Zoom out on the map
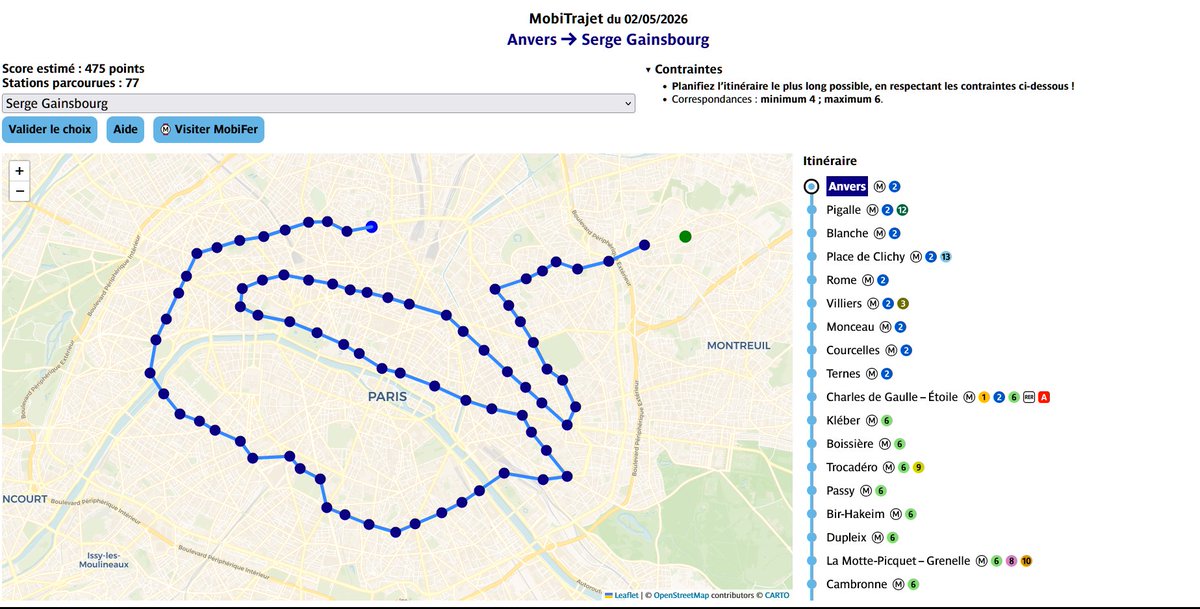The image size is (1200, 609). pyautogui.click(x=19, y=191)
